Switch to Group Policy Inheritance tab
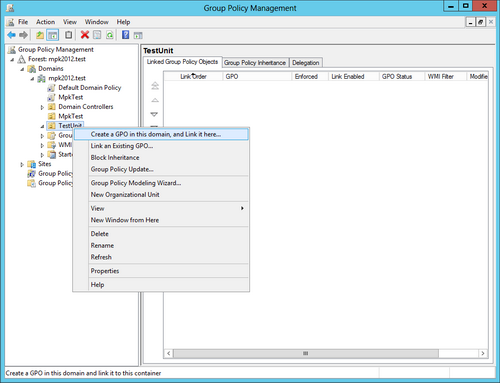Viewport: 500px width, 383px height. click(x=255, y=63)
